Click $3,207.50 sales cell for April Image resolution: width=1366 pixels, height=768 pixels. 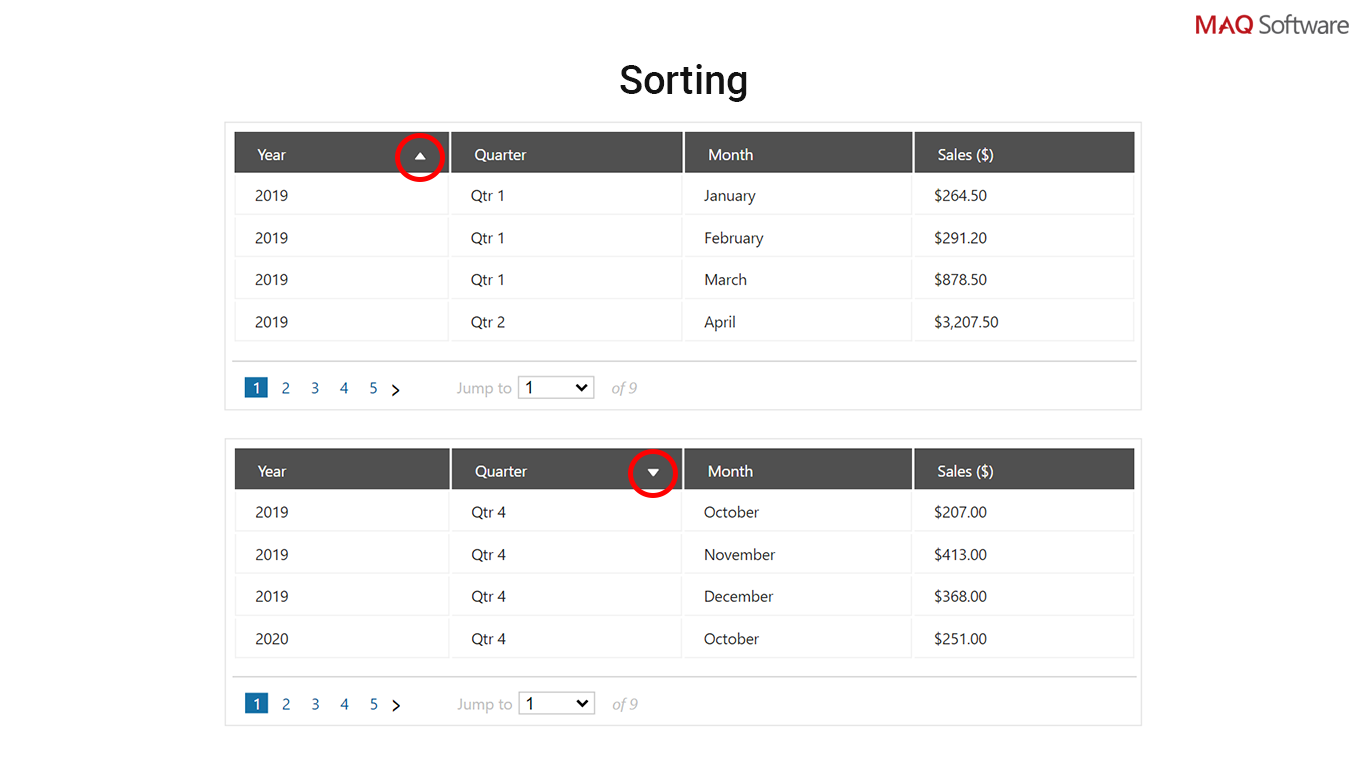point(966,322)
